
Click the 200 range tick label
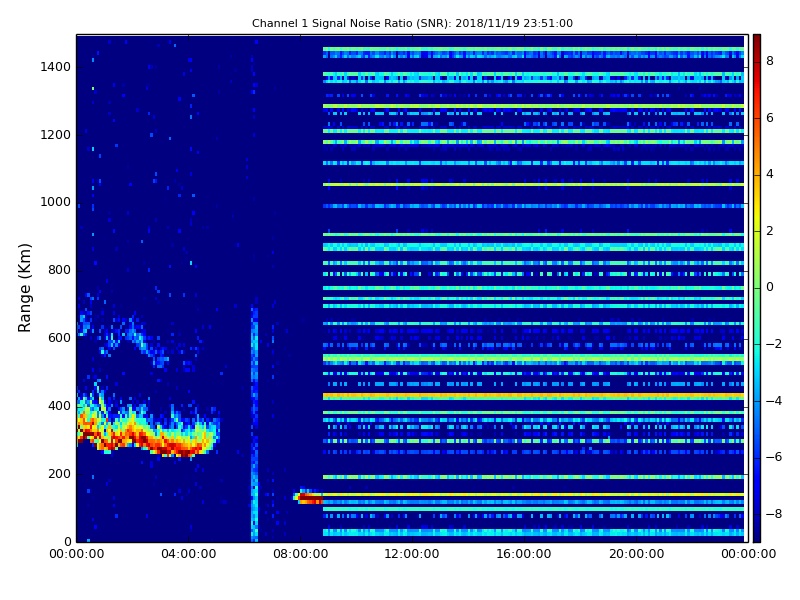[x=59, y=473]
